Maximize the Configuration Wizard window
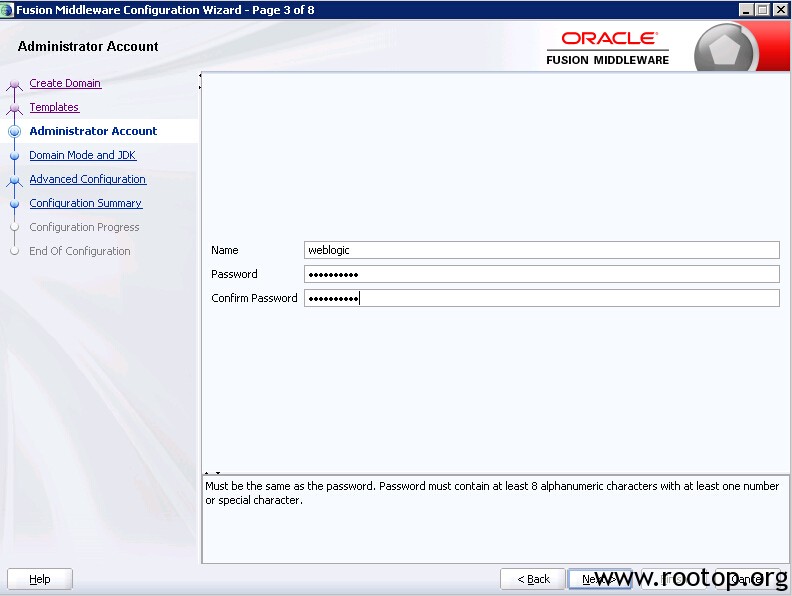 (x=763, y=10)
